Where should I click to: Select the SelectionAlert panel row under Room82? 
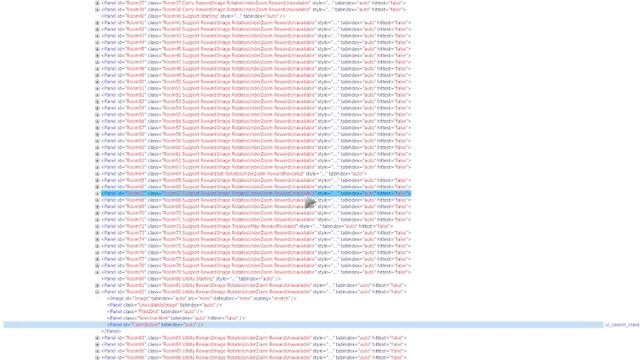tap(176, 318)
